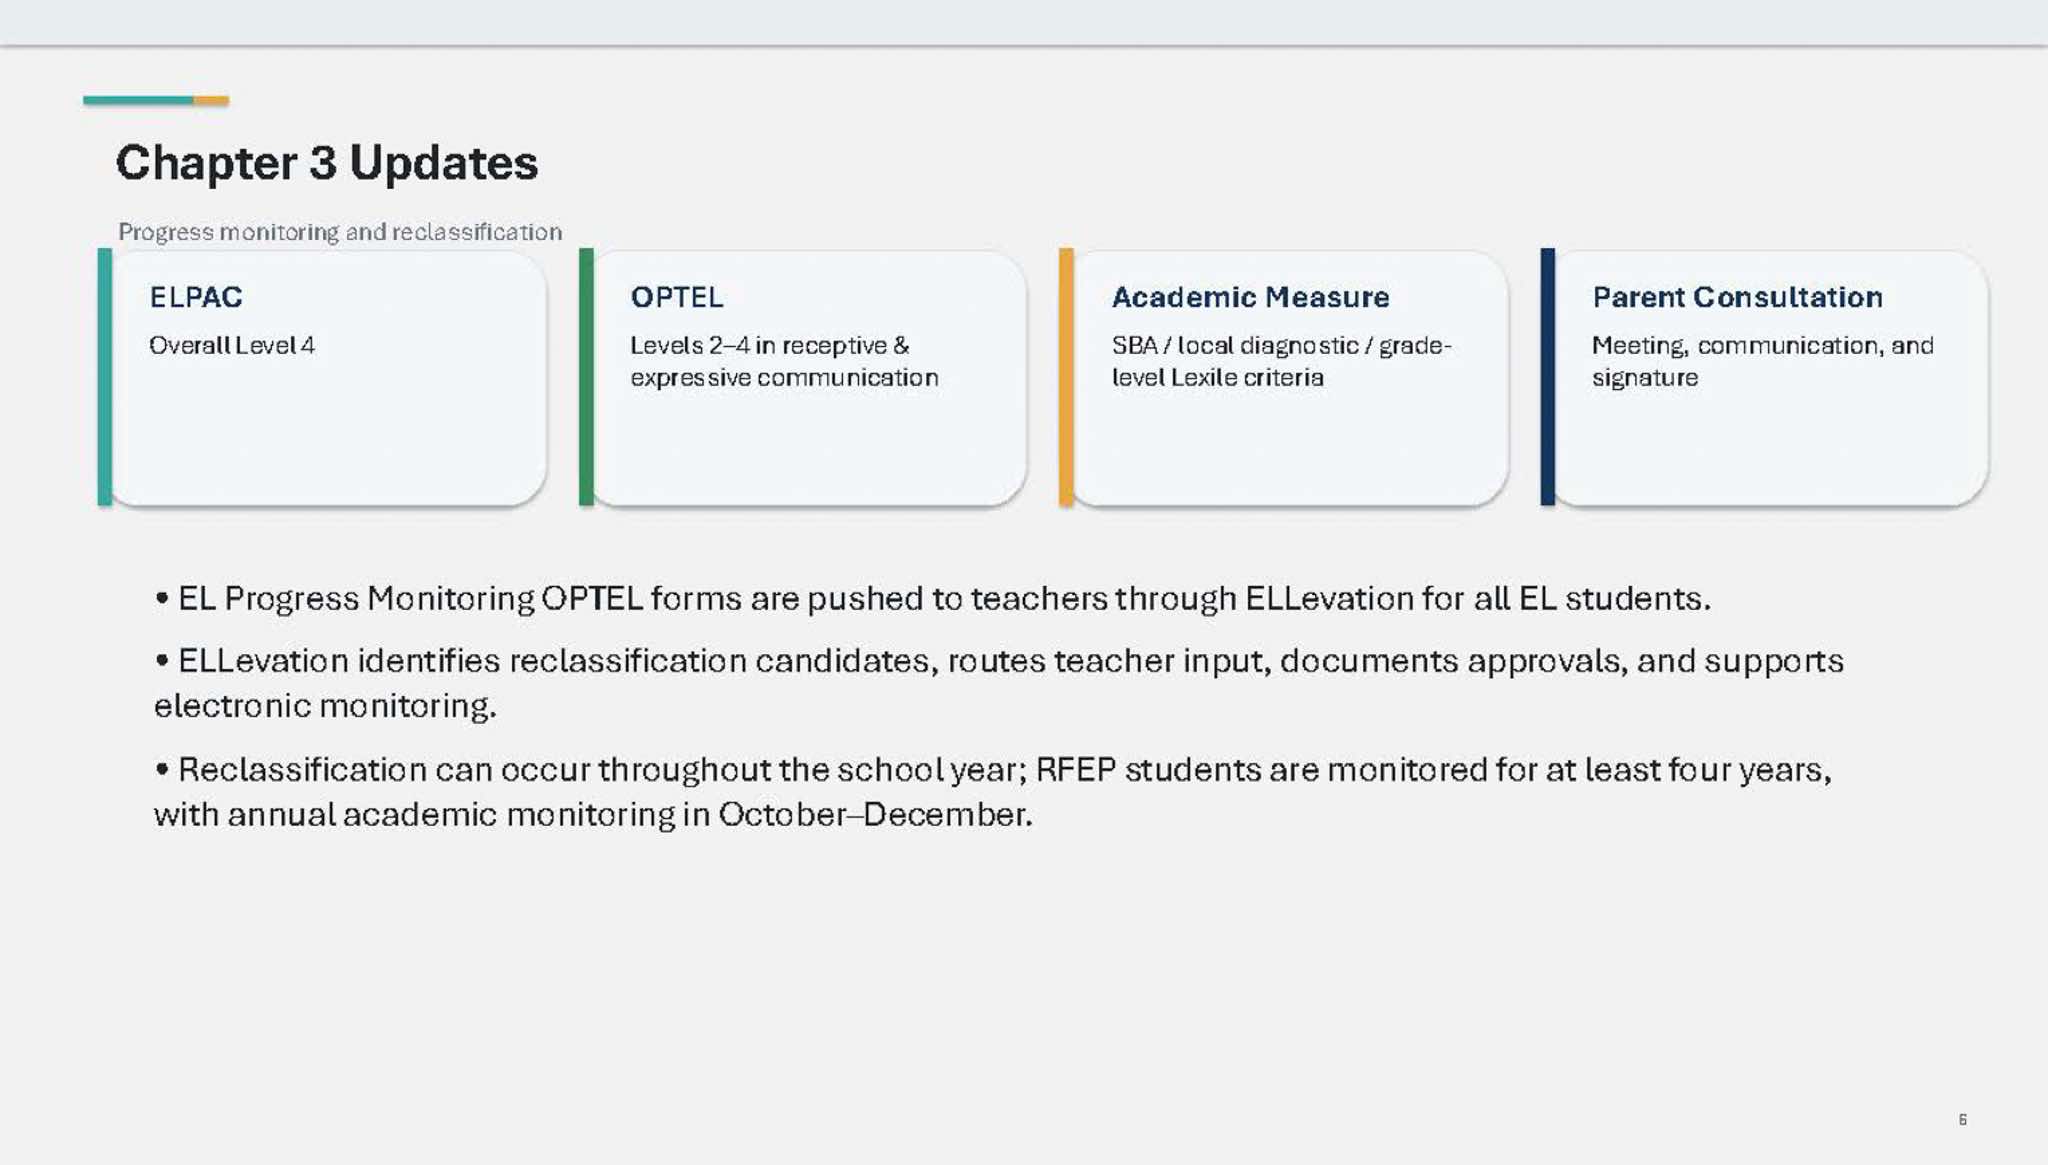Select the ELLevation identifies reclassification candidates bullet
Screen dimensions: 2048x1165
[x=999, y=683]
